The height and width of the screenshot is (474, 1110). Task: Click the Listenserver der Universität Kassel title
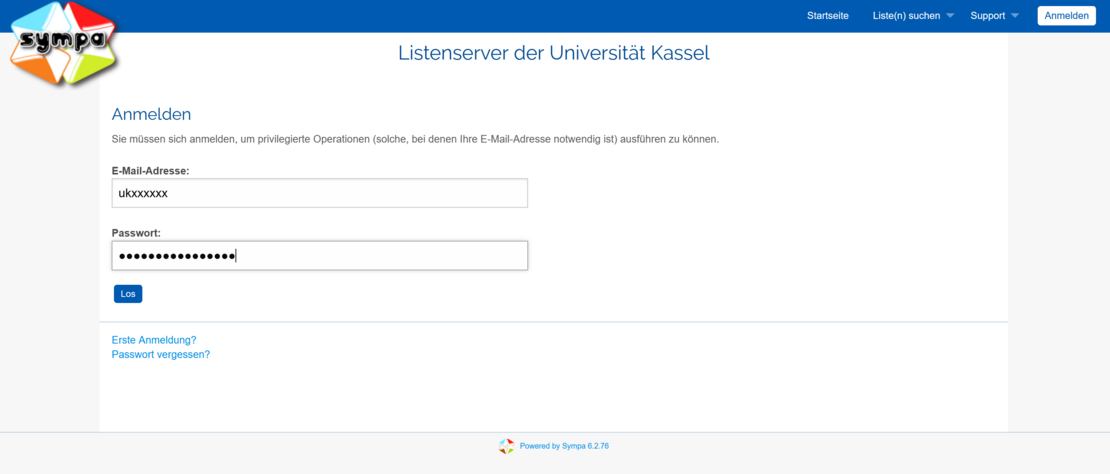pyautogui.click(x=554, y=53)
